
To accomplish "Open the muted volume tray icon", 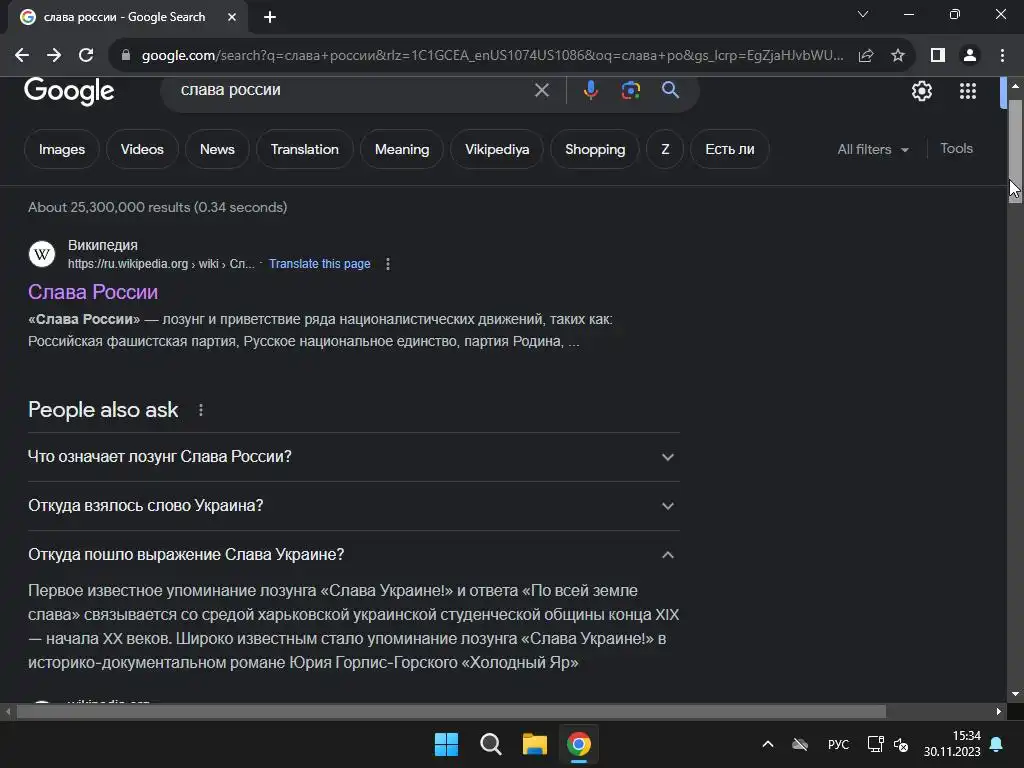I will point(901,744).
